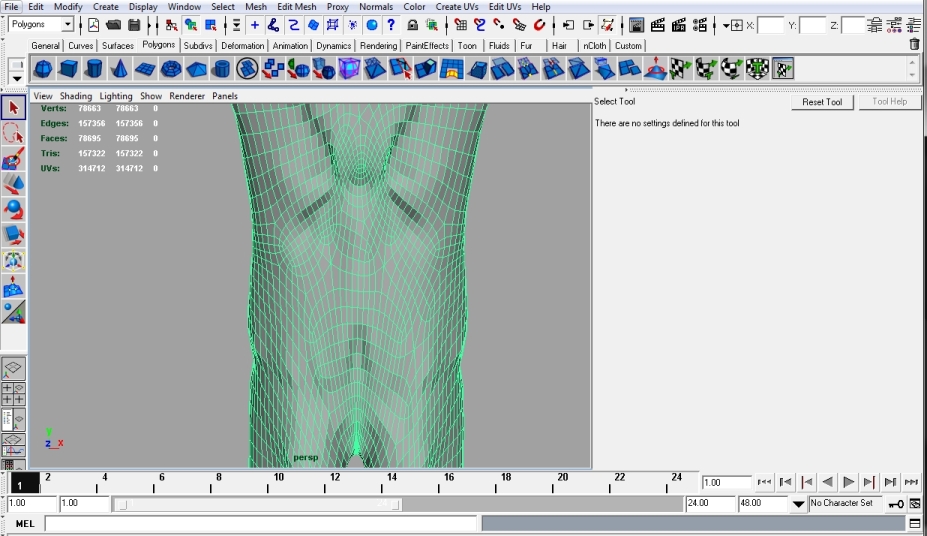Toggle Select by Hierarchy mode

[171, 25]
